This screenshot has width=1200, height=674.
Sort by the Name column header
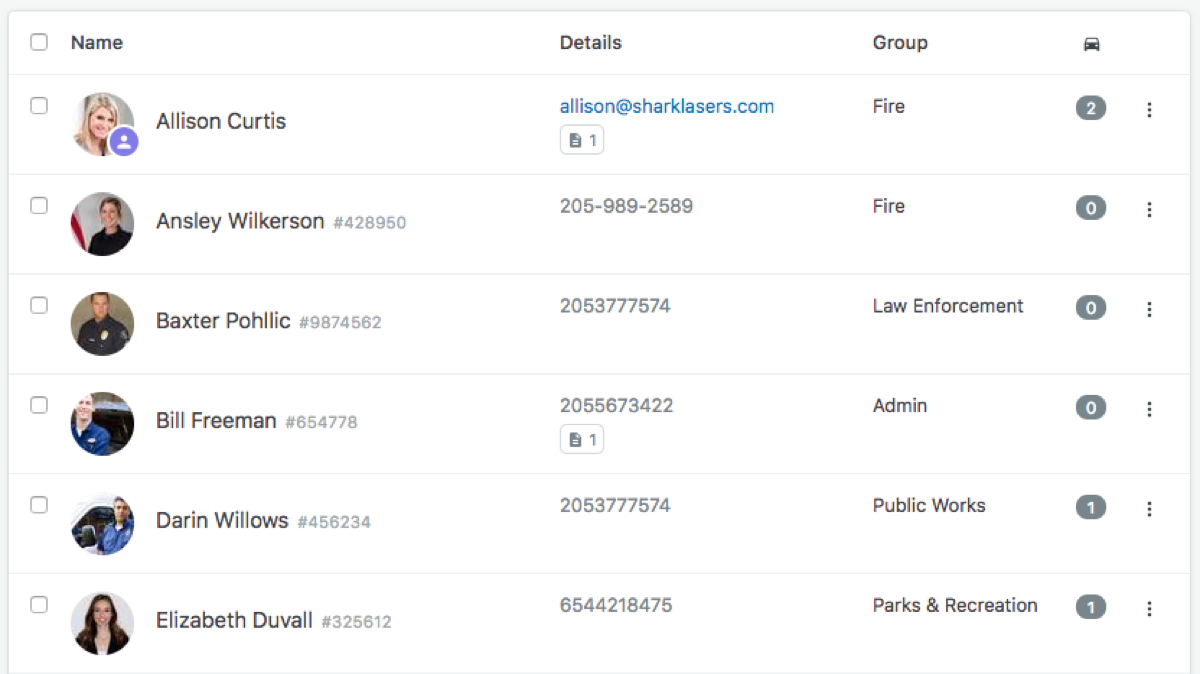coord(97,43)
